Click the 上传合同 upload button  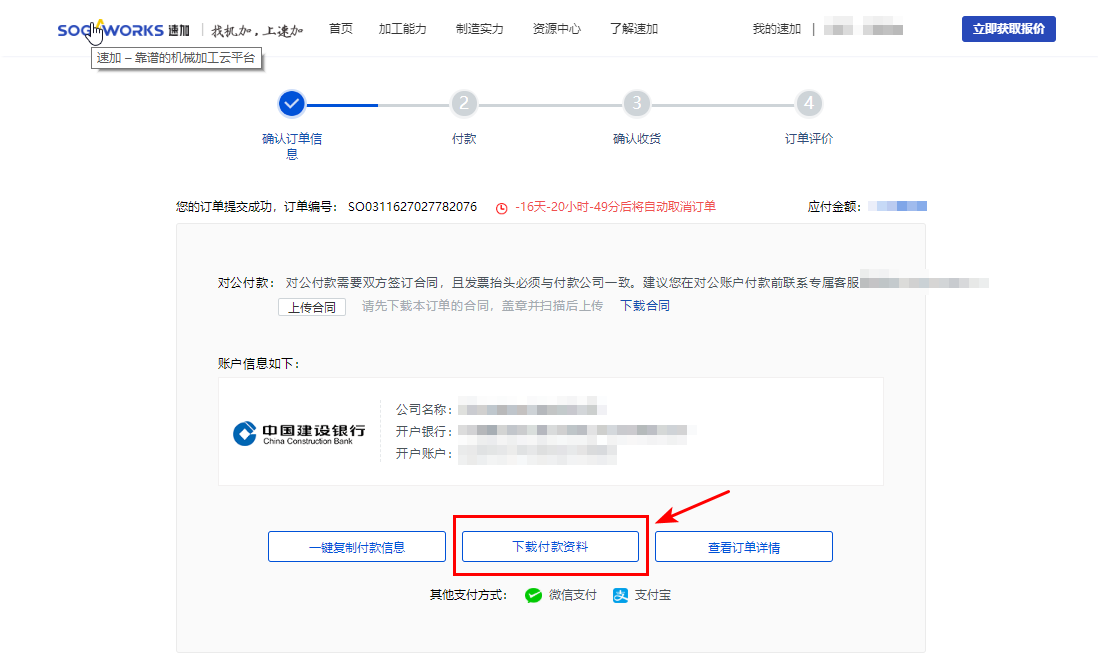(x=312, y=307)
